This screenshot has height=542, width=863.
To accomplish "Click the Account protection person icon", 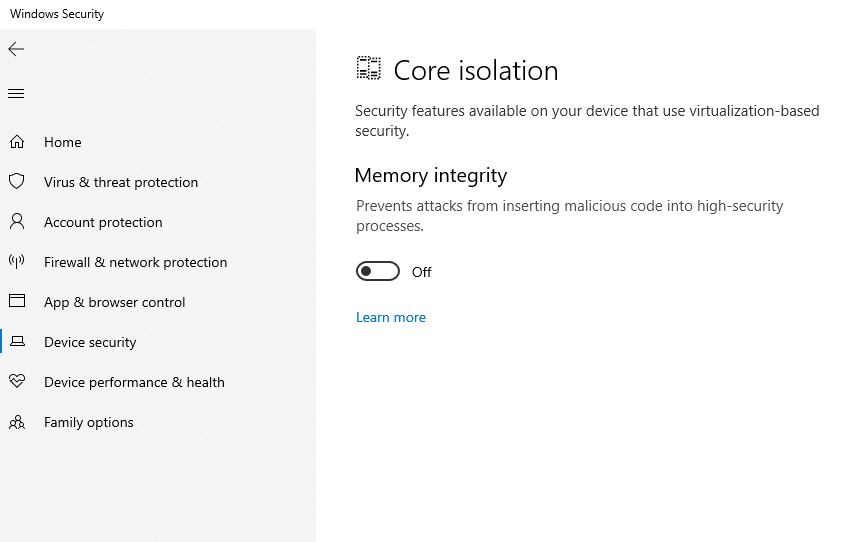I will click(17, 222).
